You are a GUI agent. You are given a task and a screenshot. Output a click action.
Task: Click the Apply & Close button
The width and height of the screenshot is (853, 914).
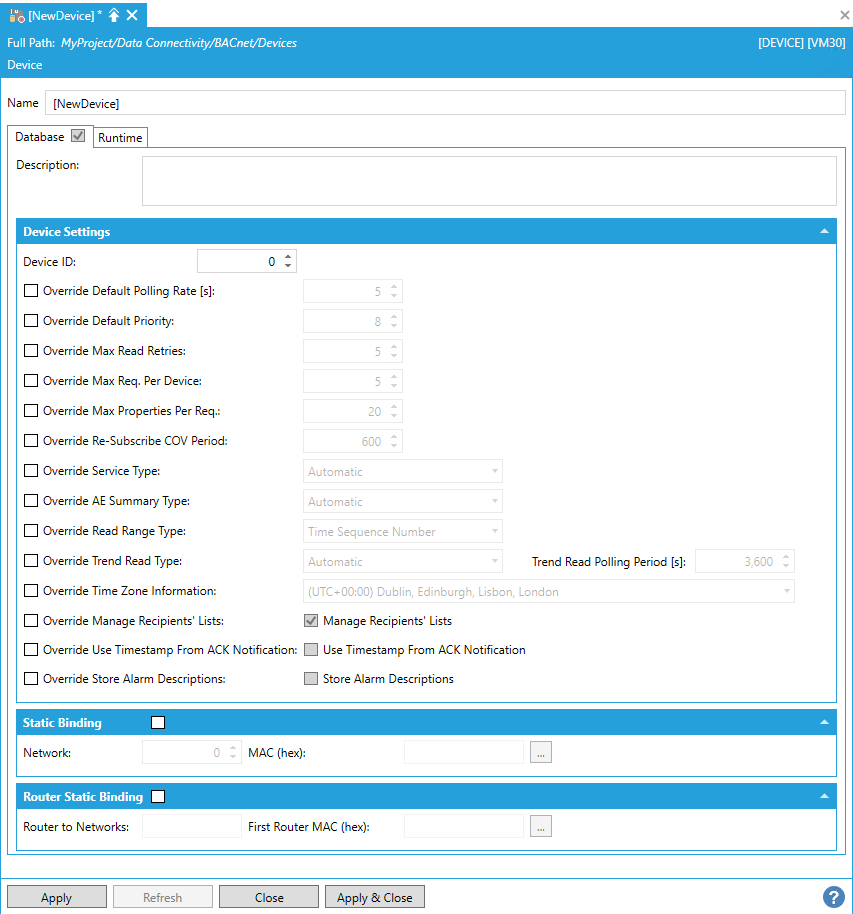375,897
